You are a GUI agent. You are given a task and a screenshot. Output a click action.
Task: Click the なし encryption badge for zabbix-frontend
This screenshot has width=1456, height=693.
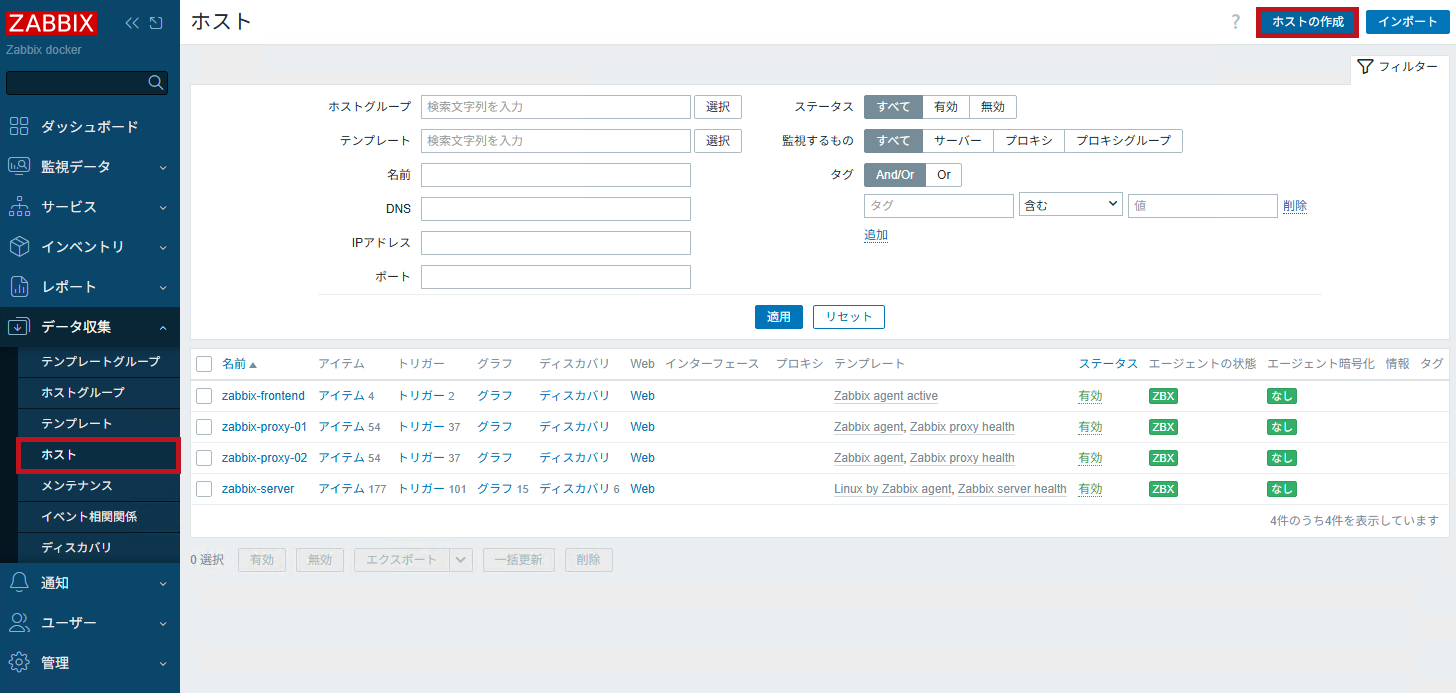coord(1282,396)
